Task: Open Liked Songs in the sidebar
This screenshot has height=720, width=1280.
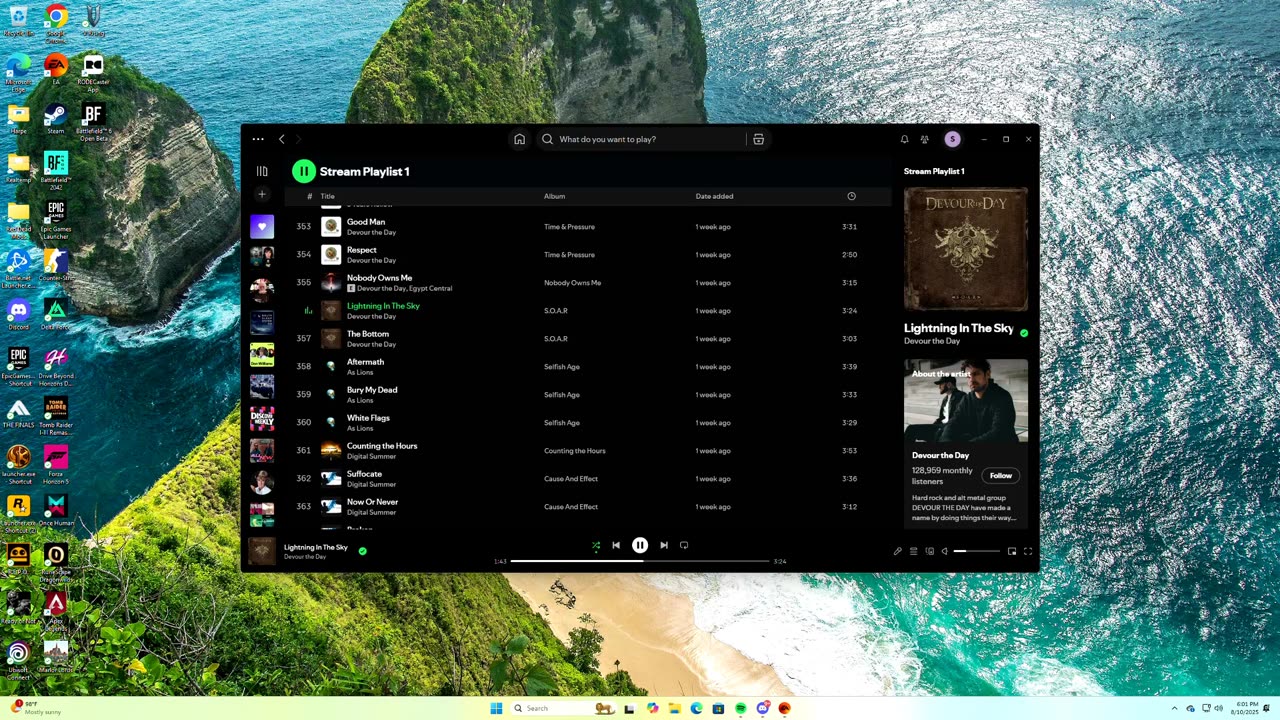Action: click(x=262, y=226)
